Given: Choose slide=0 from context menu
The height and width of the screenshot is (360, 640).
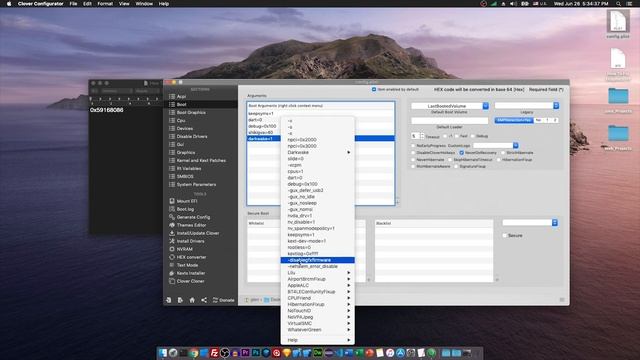Looking at the screenshot, I should pyautogui.click(x=318, y=159).
